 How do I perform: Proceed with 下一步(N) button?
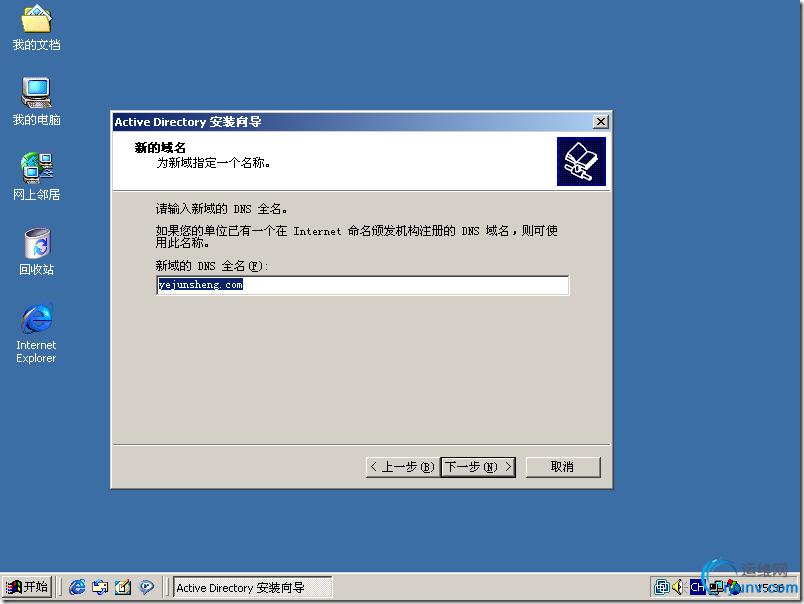(x=478, y=467)
